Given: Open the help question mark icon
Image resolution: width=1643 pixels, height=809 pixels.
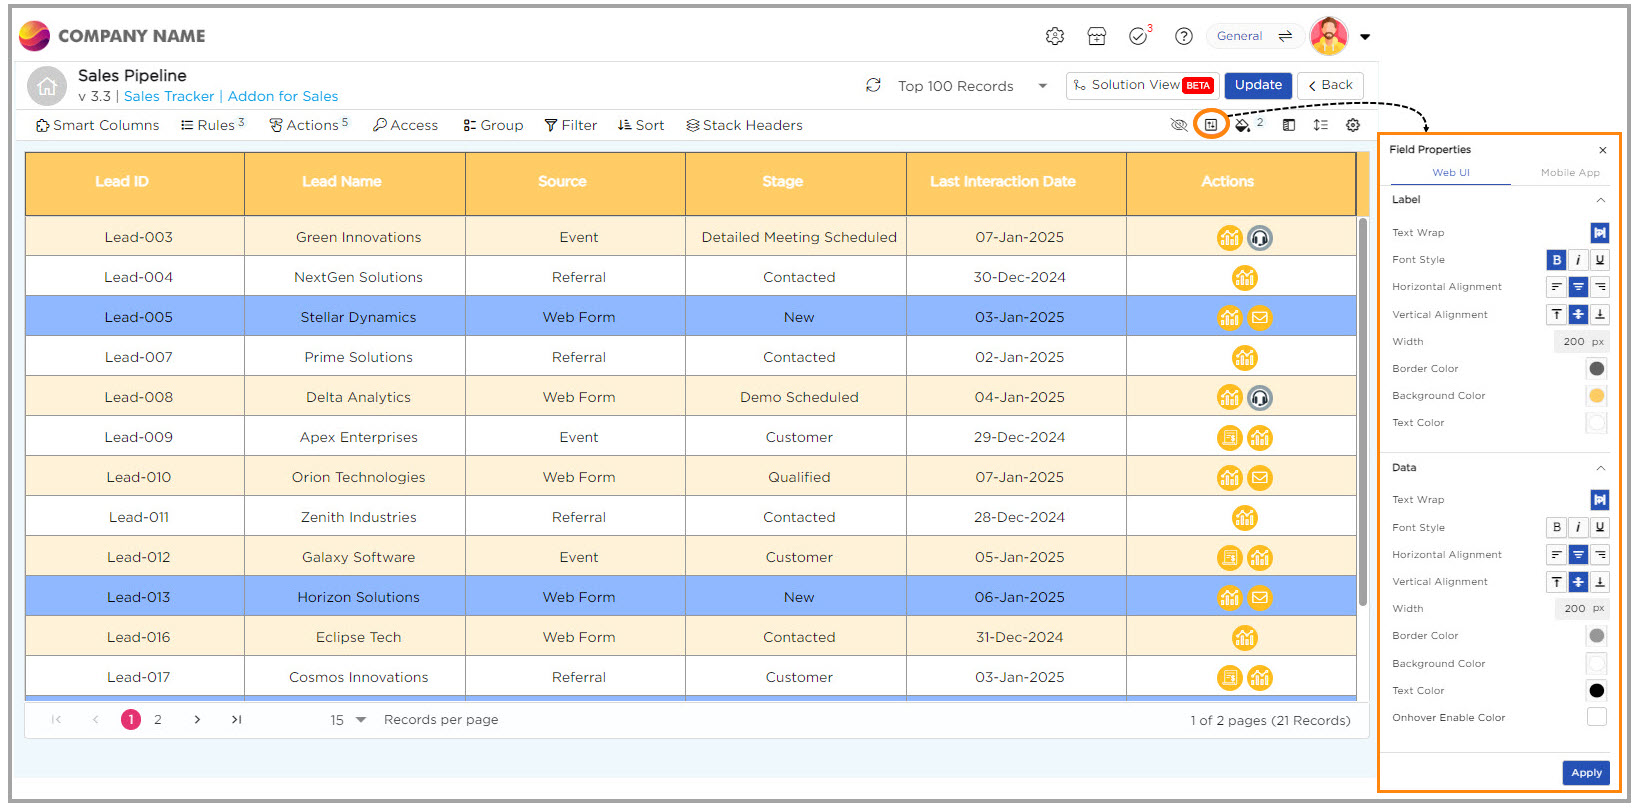Looking at the screenshot, I should [1183, 36].
